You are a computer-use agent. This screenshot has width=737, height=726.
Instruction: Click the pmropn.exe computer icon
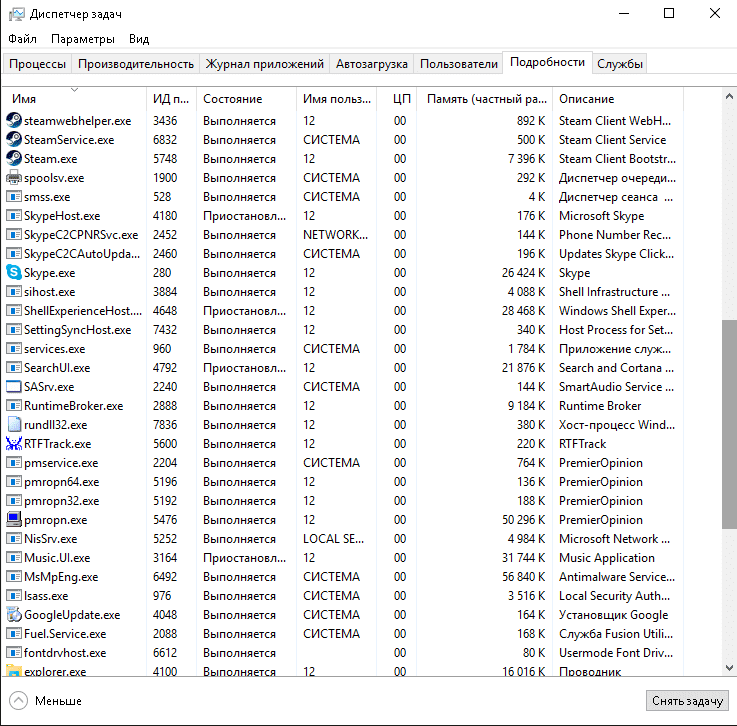(14, 519)
